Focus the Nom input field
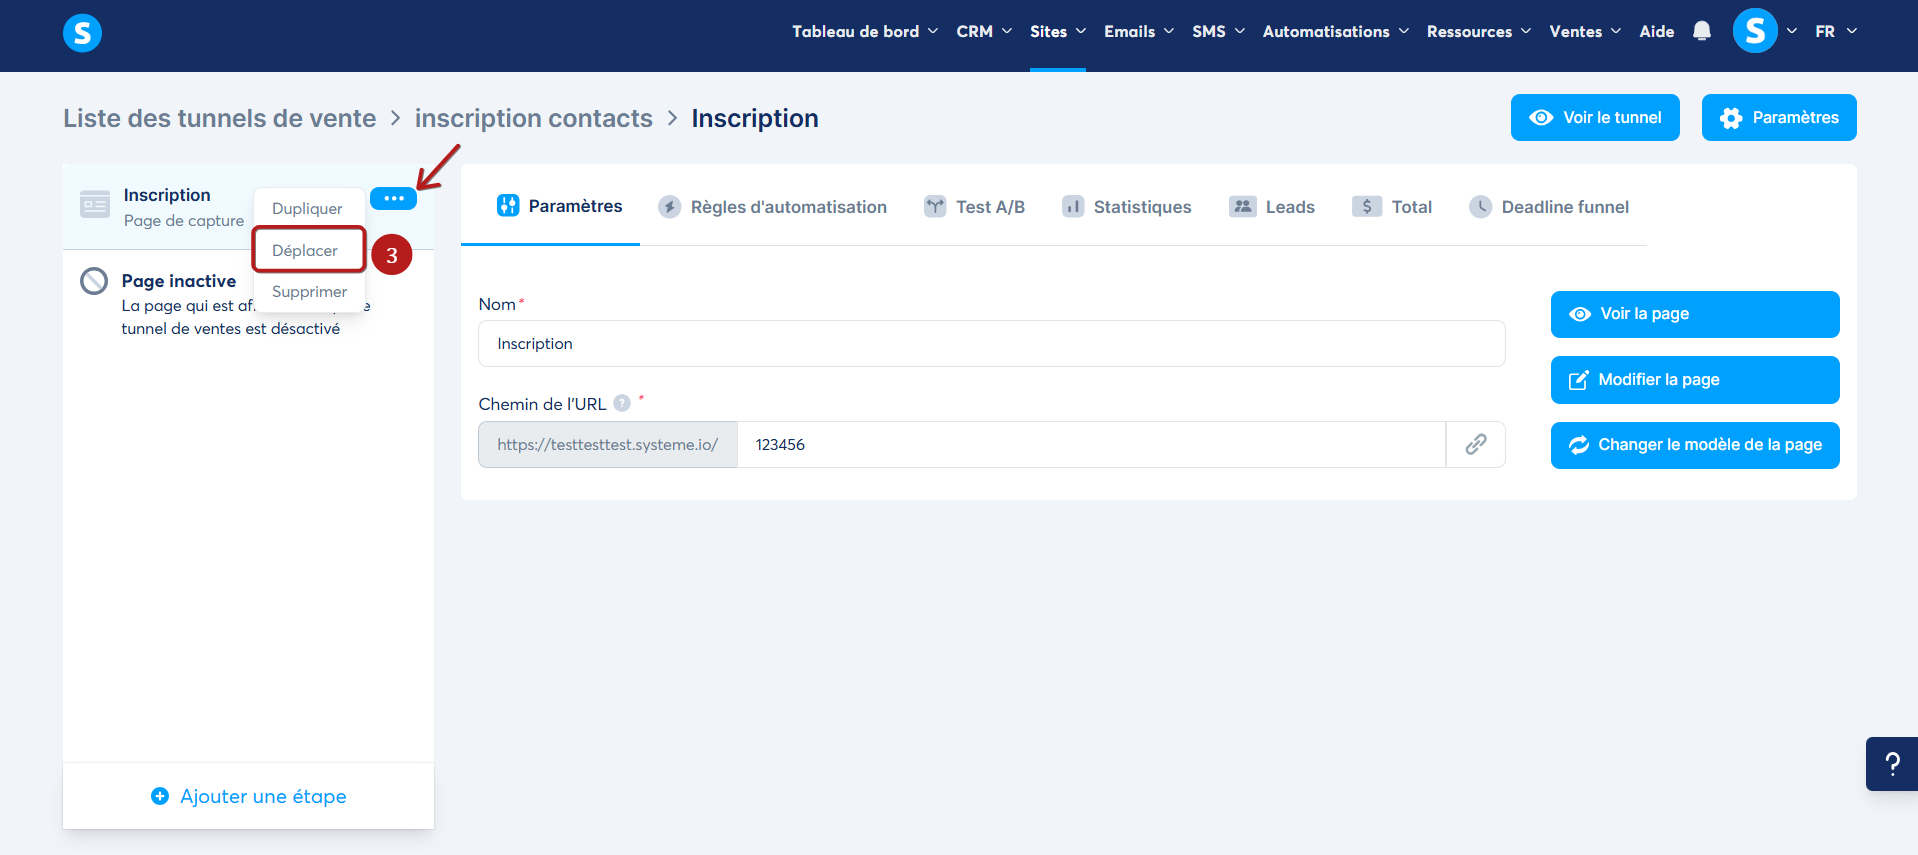 coord(992,343)
